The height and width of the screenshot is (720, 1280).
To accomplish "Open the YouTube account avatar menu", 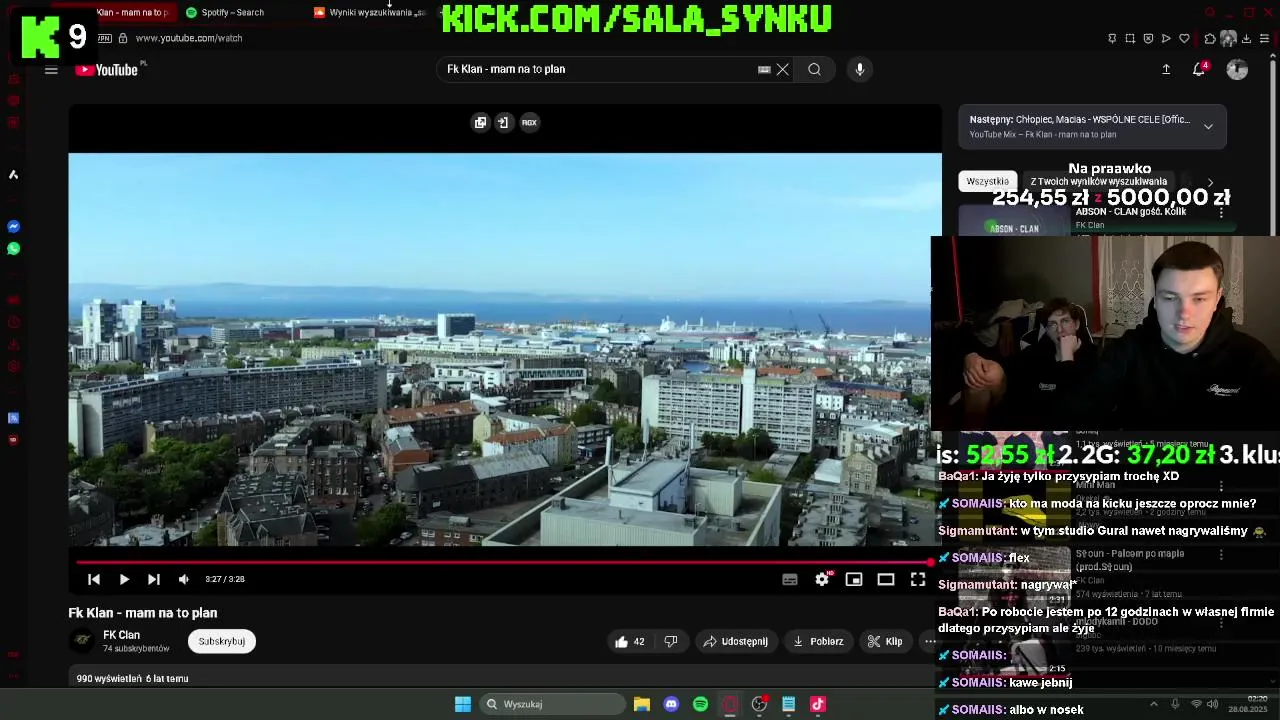I will (x=1237, y=69).
